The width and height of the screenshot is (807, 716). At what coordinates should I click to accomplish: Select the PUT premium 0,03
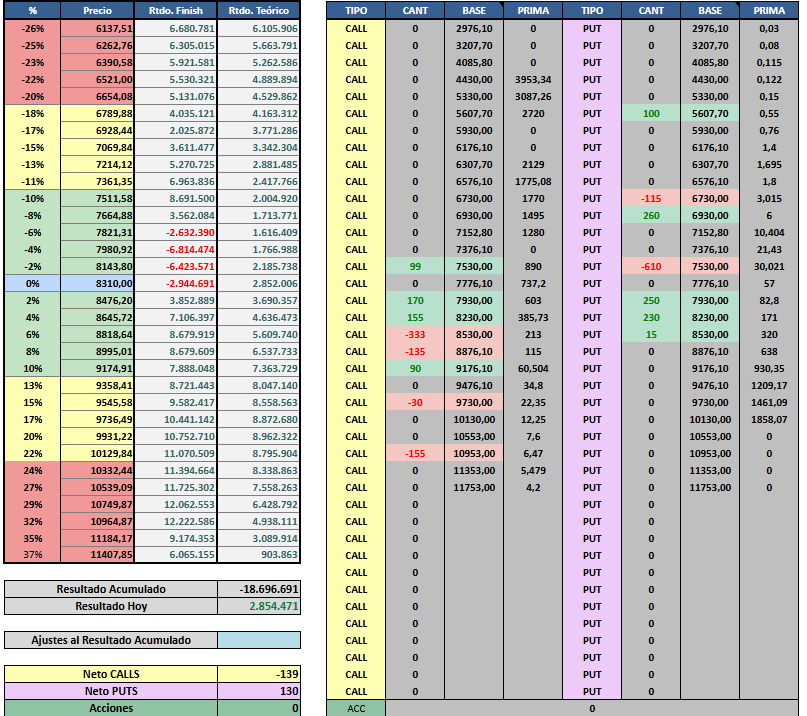point(769,29)
